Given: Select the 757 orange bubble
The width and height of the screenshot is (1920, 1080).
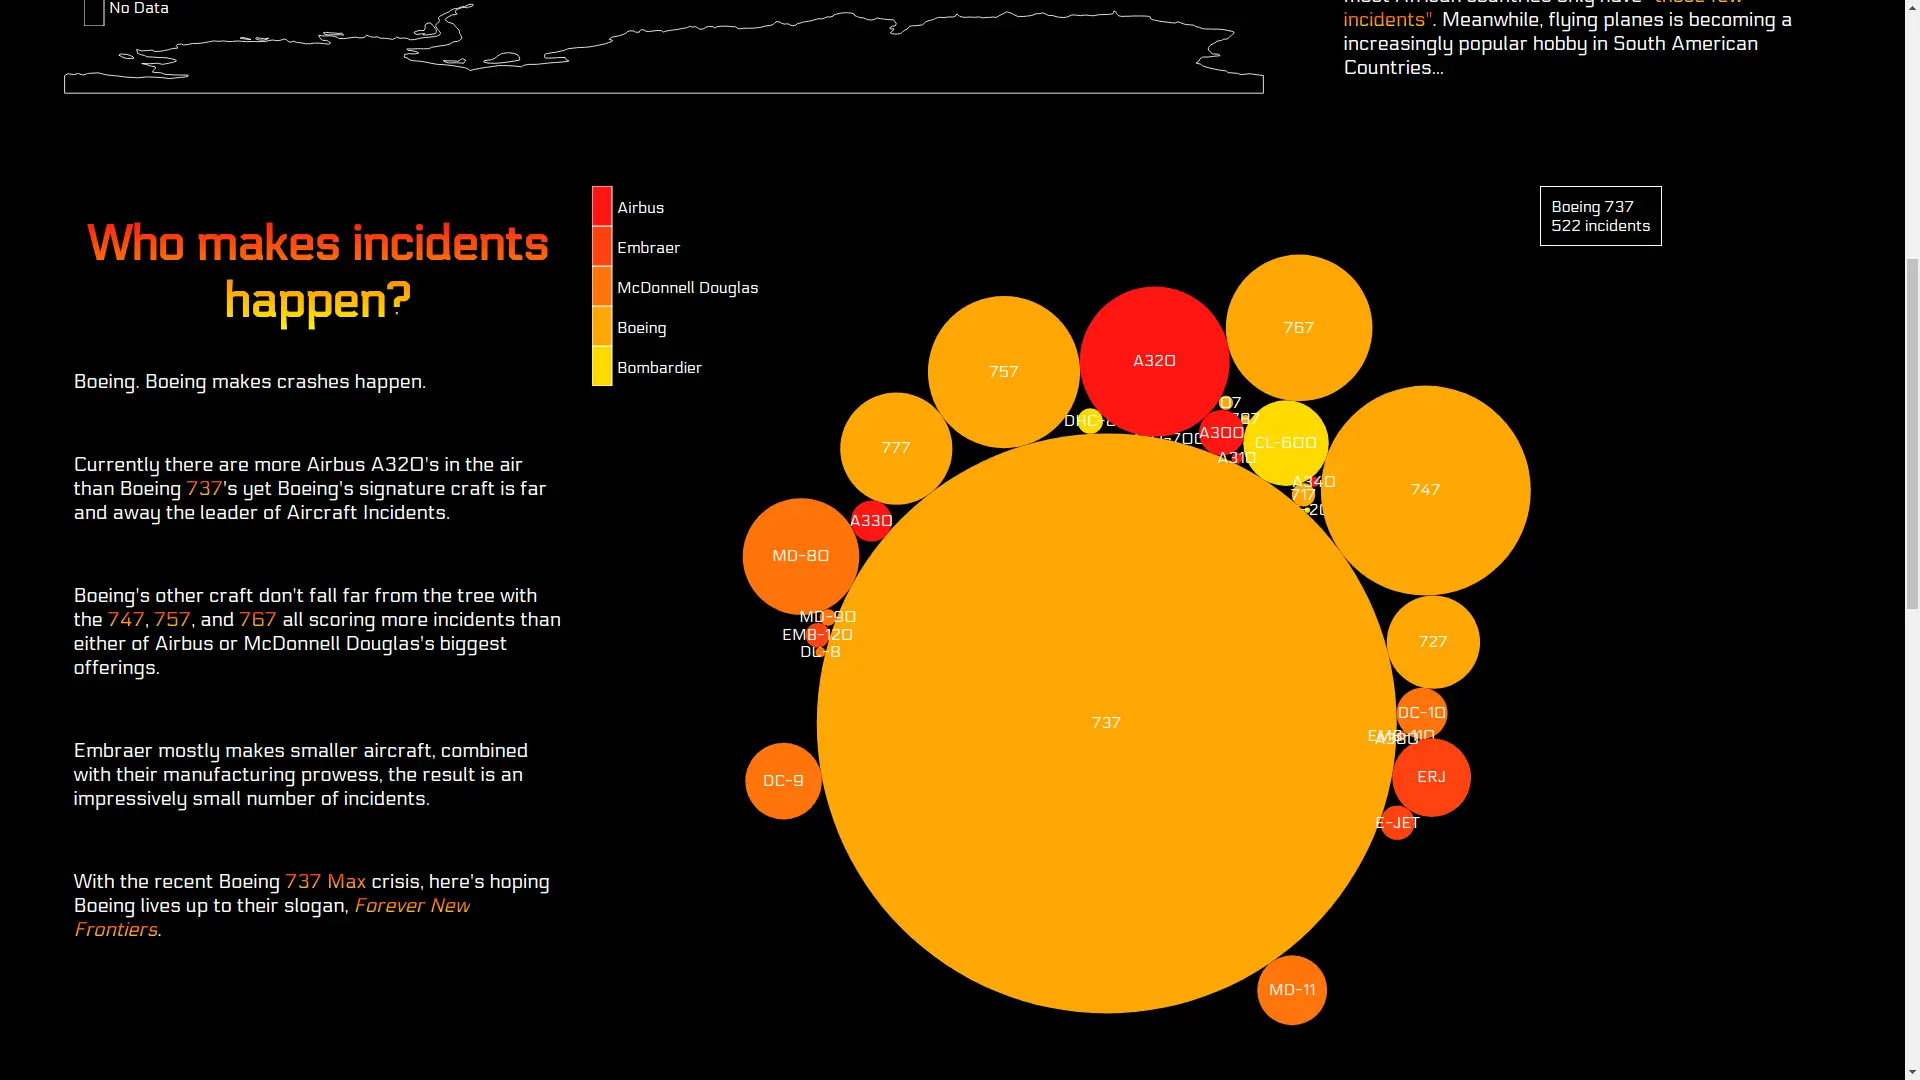Looking at the screenshot, I should coord(1003,372).
